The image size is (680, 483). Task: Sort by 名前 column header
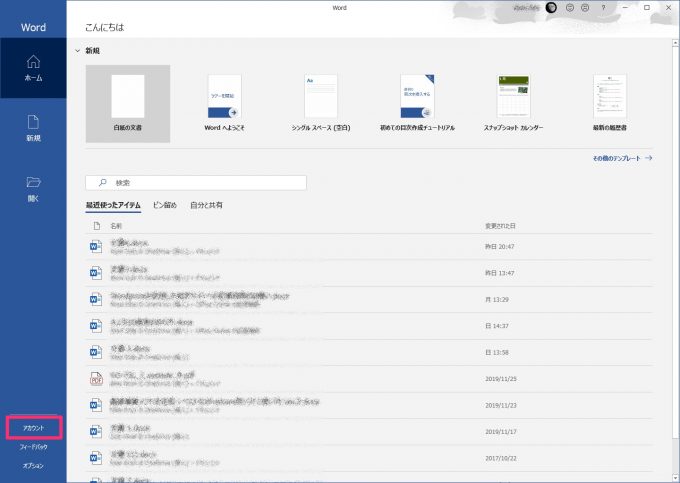pos(116,226)
